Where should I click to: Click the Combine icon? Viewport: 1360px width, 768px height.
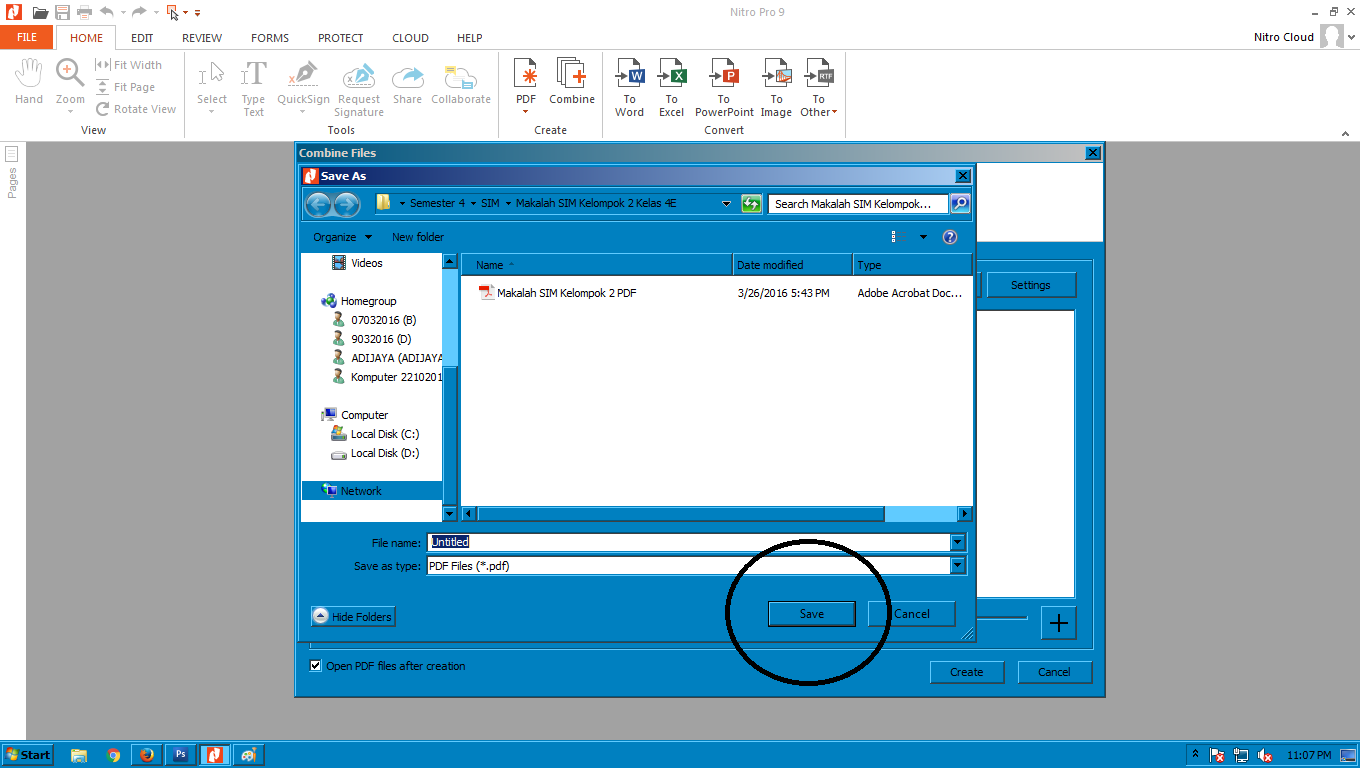click(x=571, y=85)
